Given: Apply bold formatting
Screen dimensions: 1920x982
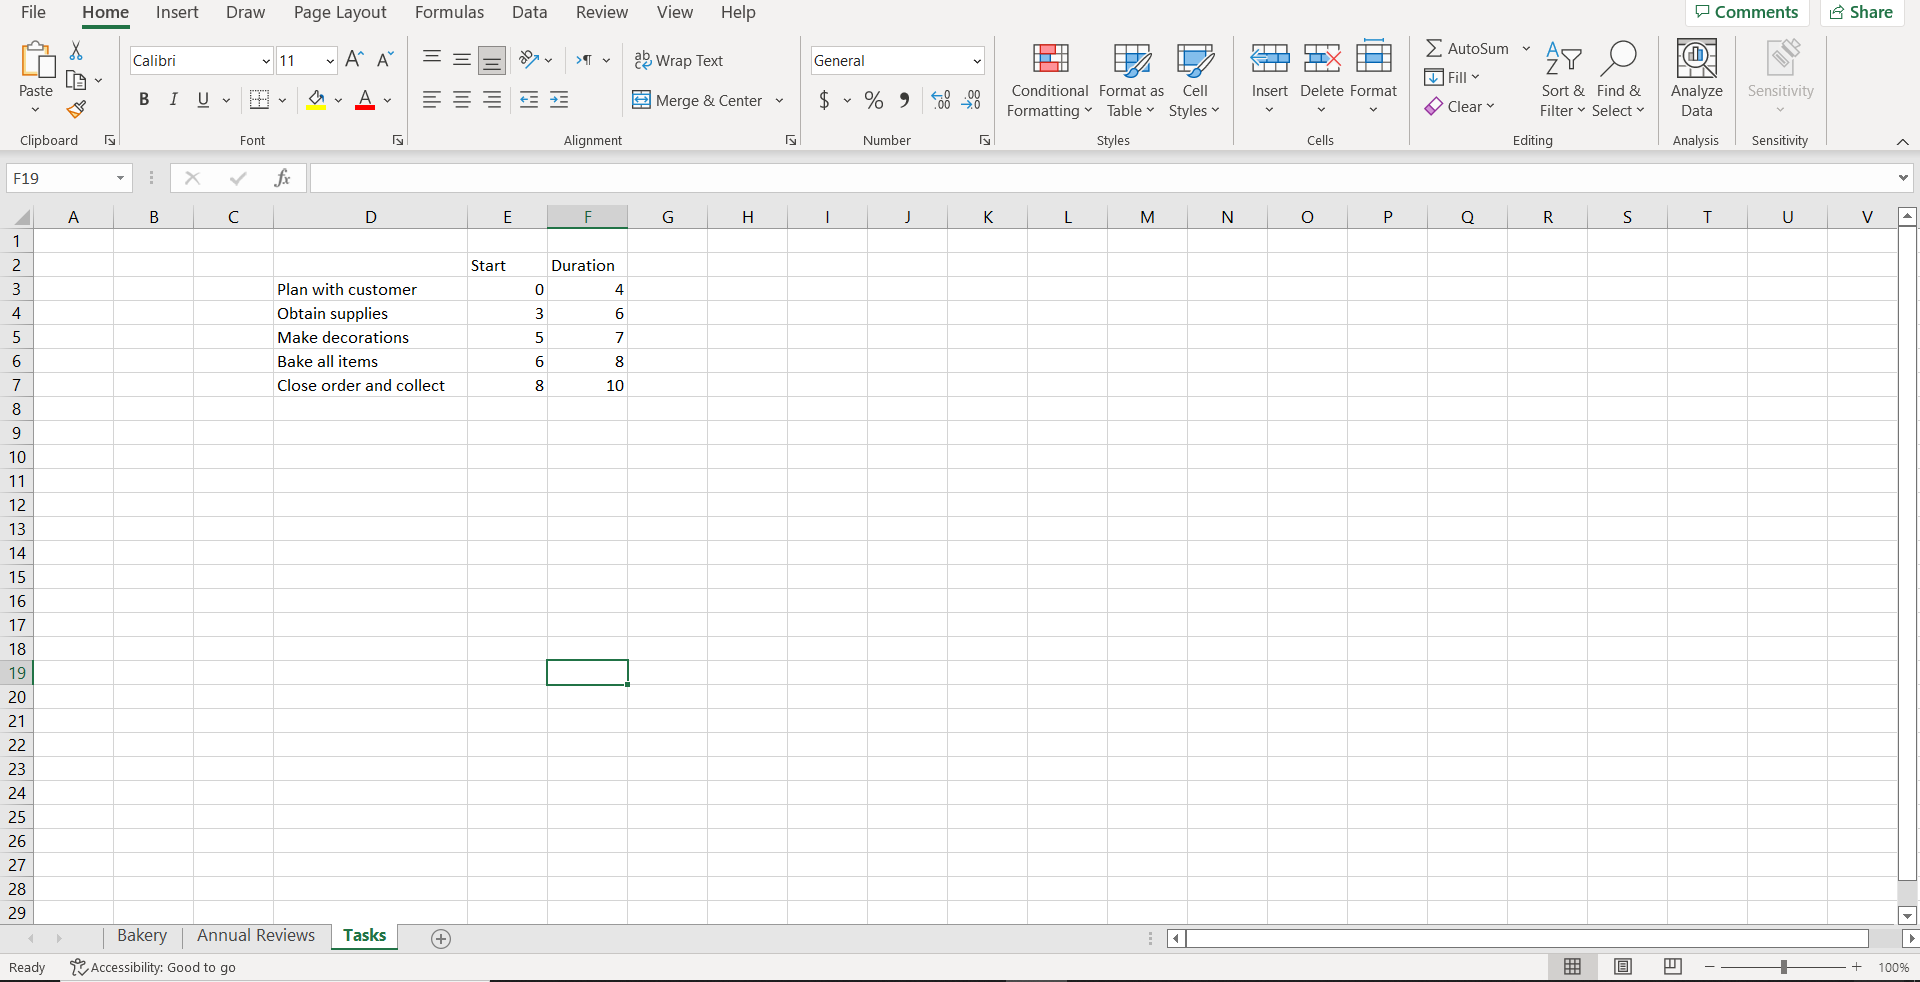Looking at the screenshot, I should pos(144,99).
